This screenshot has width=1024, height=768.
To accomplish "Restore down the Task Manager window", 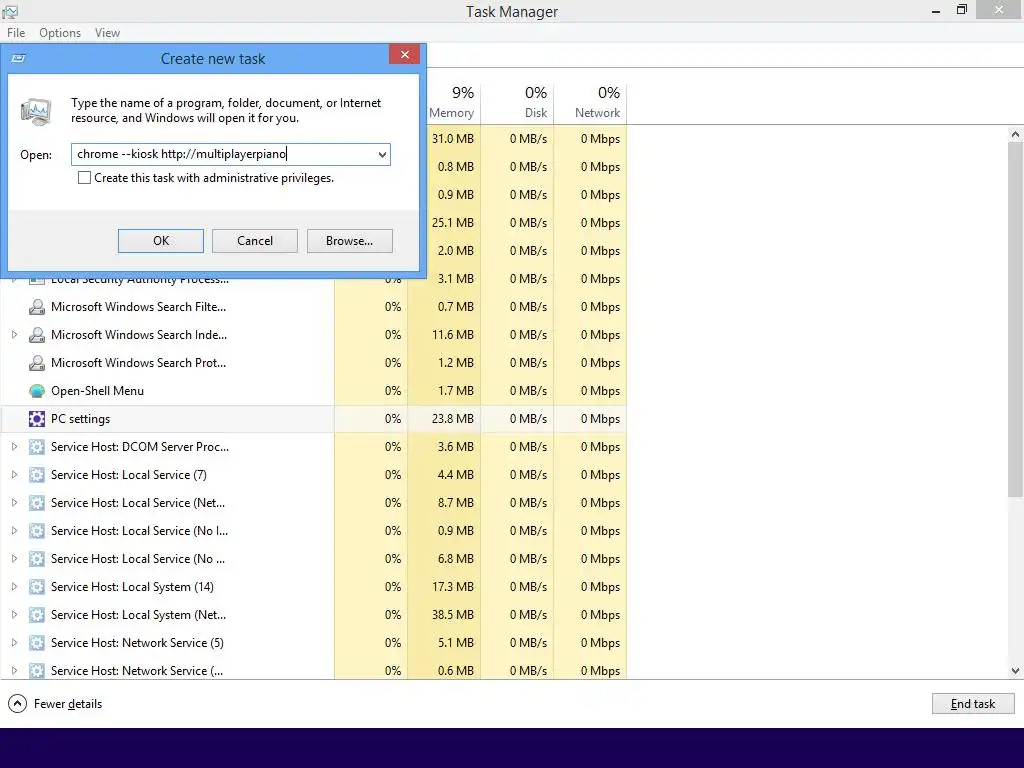I will tap(961, 10).
